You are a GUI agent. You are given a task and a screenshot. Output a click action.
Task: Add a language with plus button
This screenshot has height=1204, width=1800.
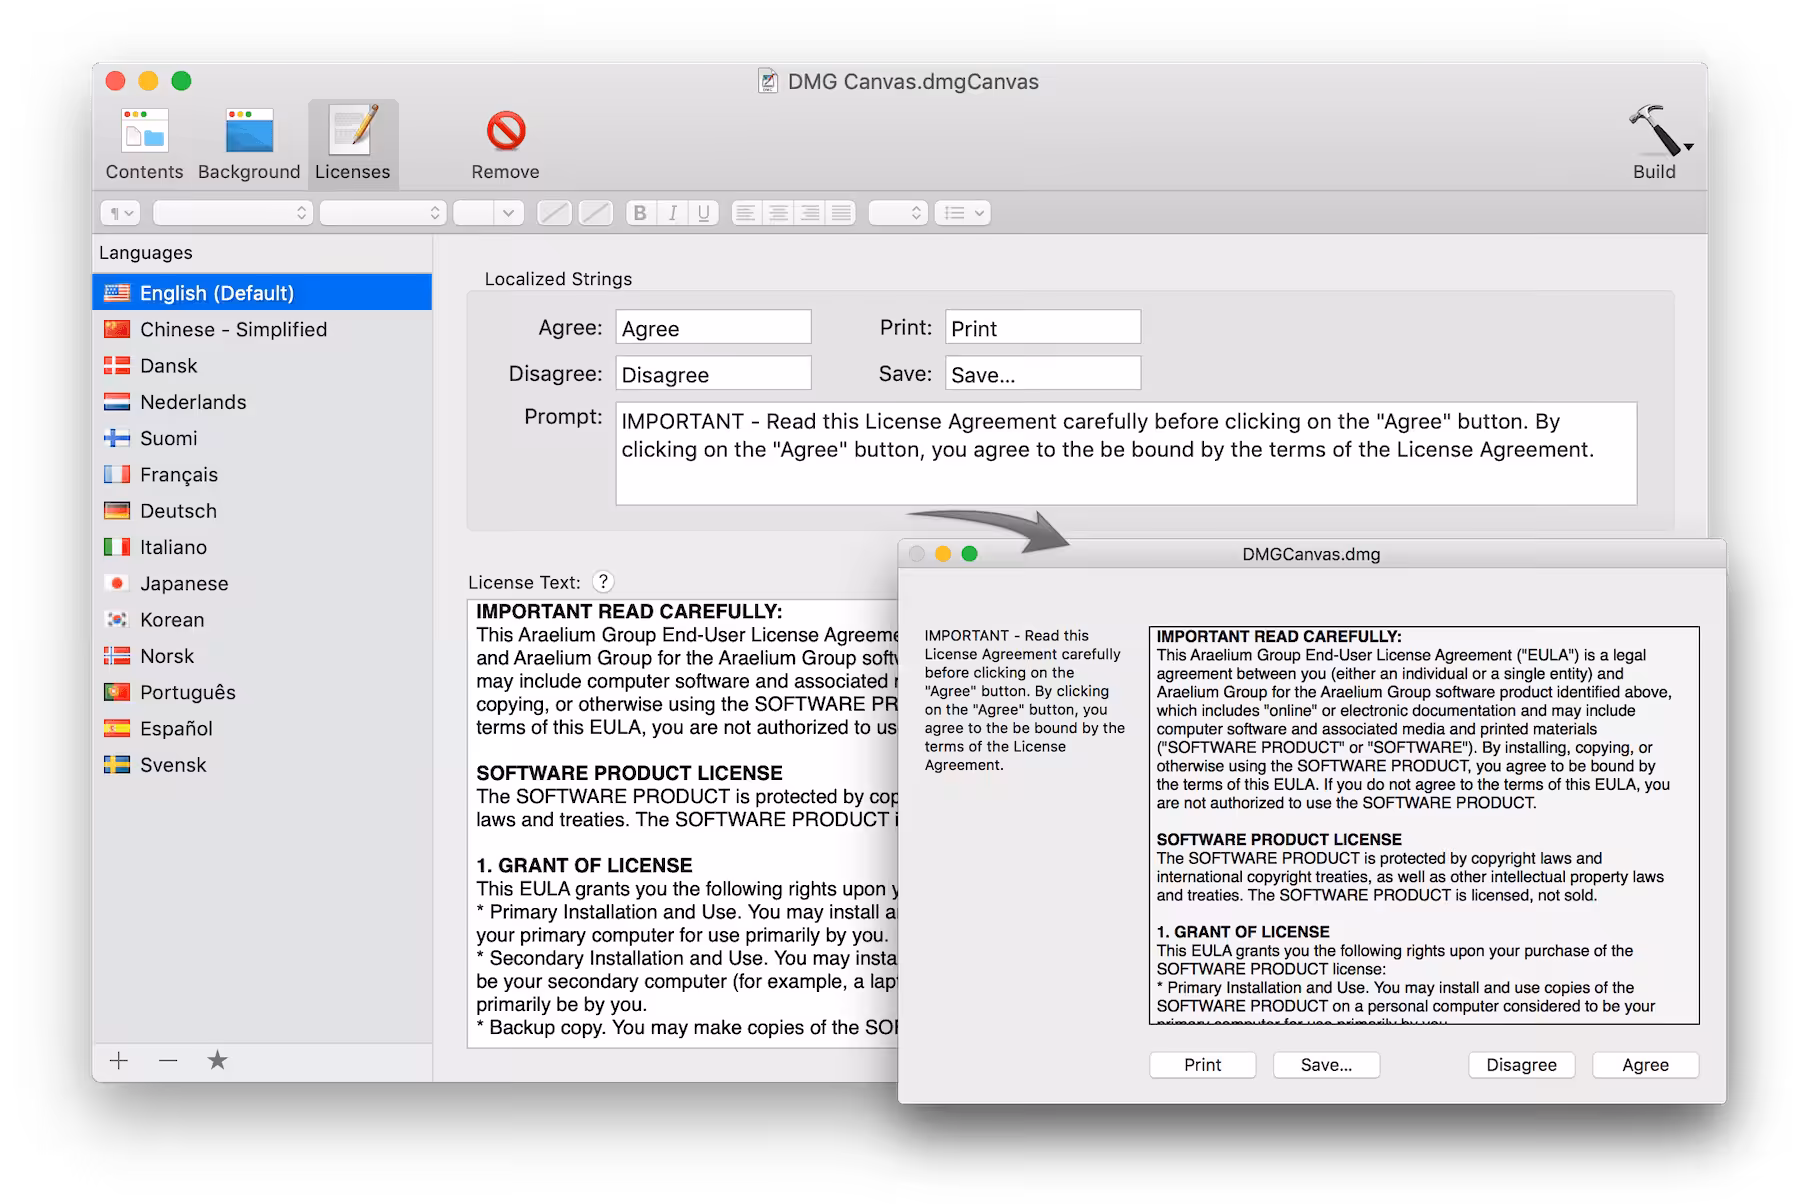(119, 1061)
